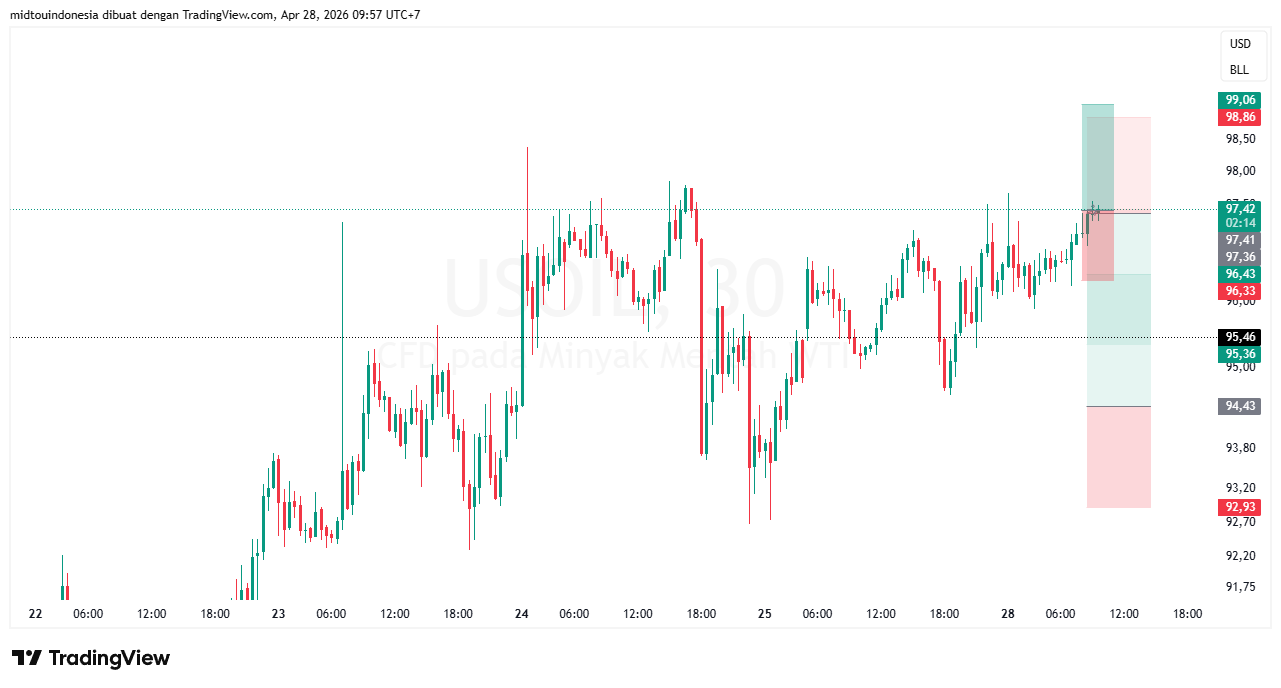Click the current price 97,42 label

(1240, 208)
